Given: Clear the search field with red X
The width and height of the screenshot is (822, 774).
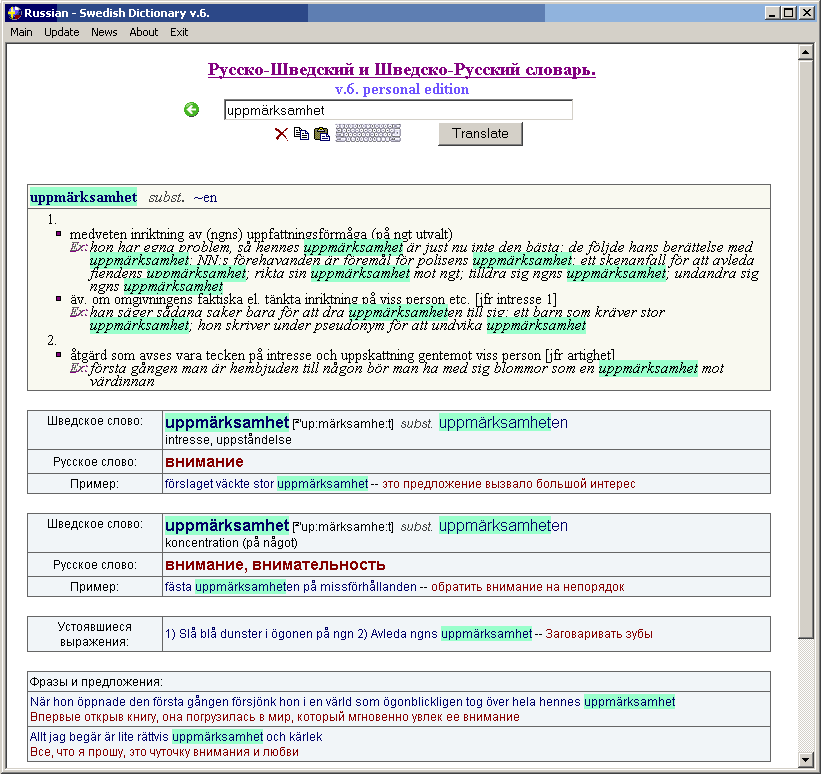Looking at the screenshot, I should [281, 134].
